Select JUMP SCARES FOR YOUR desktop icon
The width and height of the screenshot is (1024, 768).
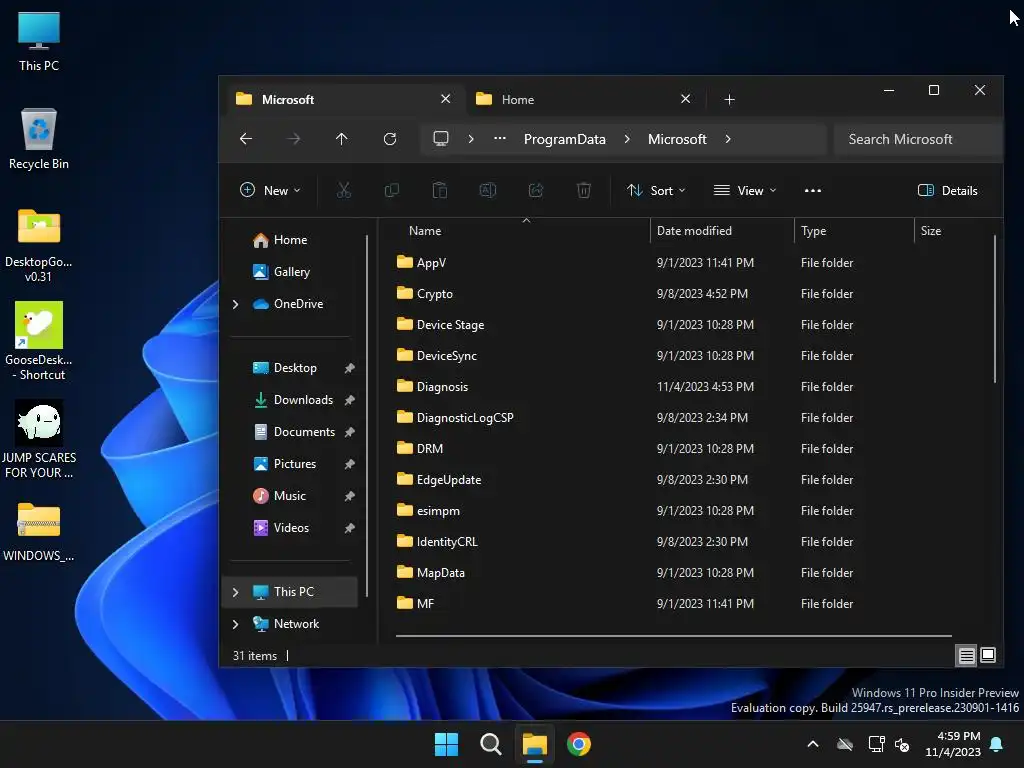[39, 440]
